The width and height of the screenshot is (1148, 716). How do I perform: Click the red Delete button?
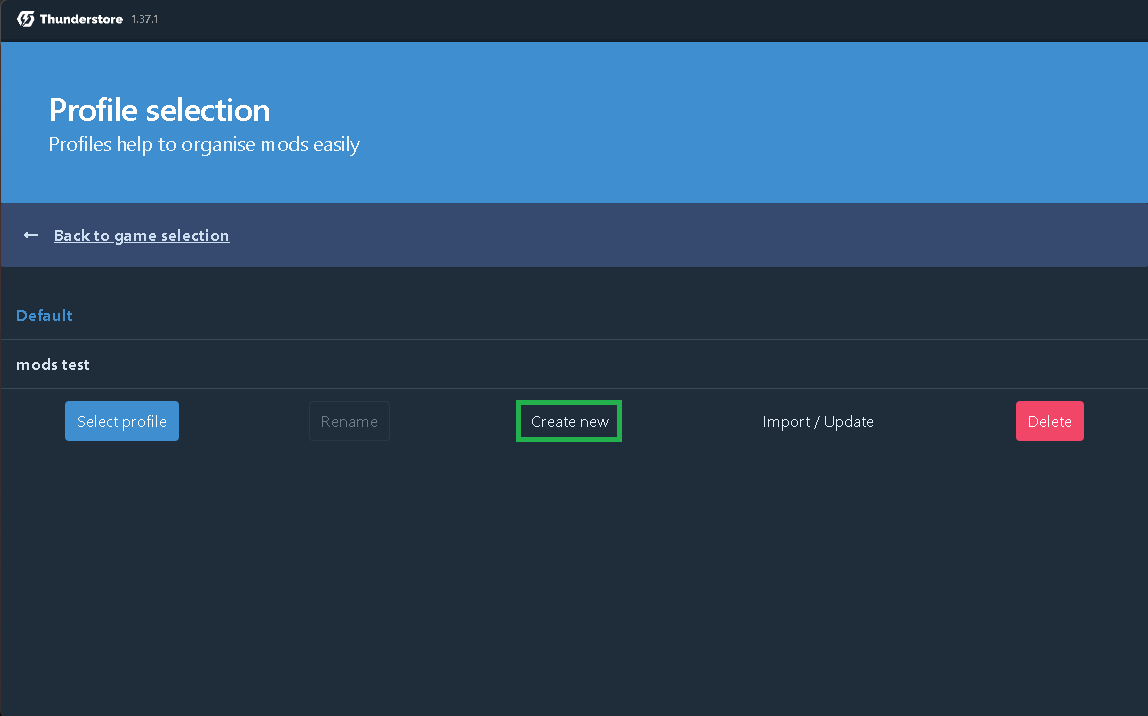pos(1049,421)
